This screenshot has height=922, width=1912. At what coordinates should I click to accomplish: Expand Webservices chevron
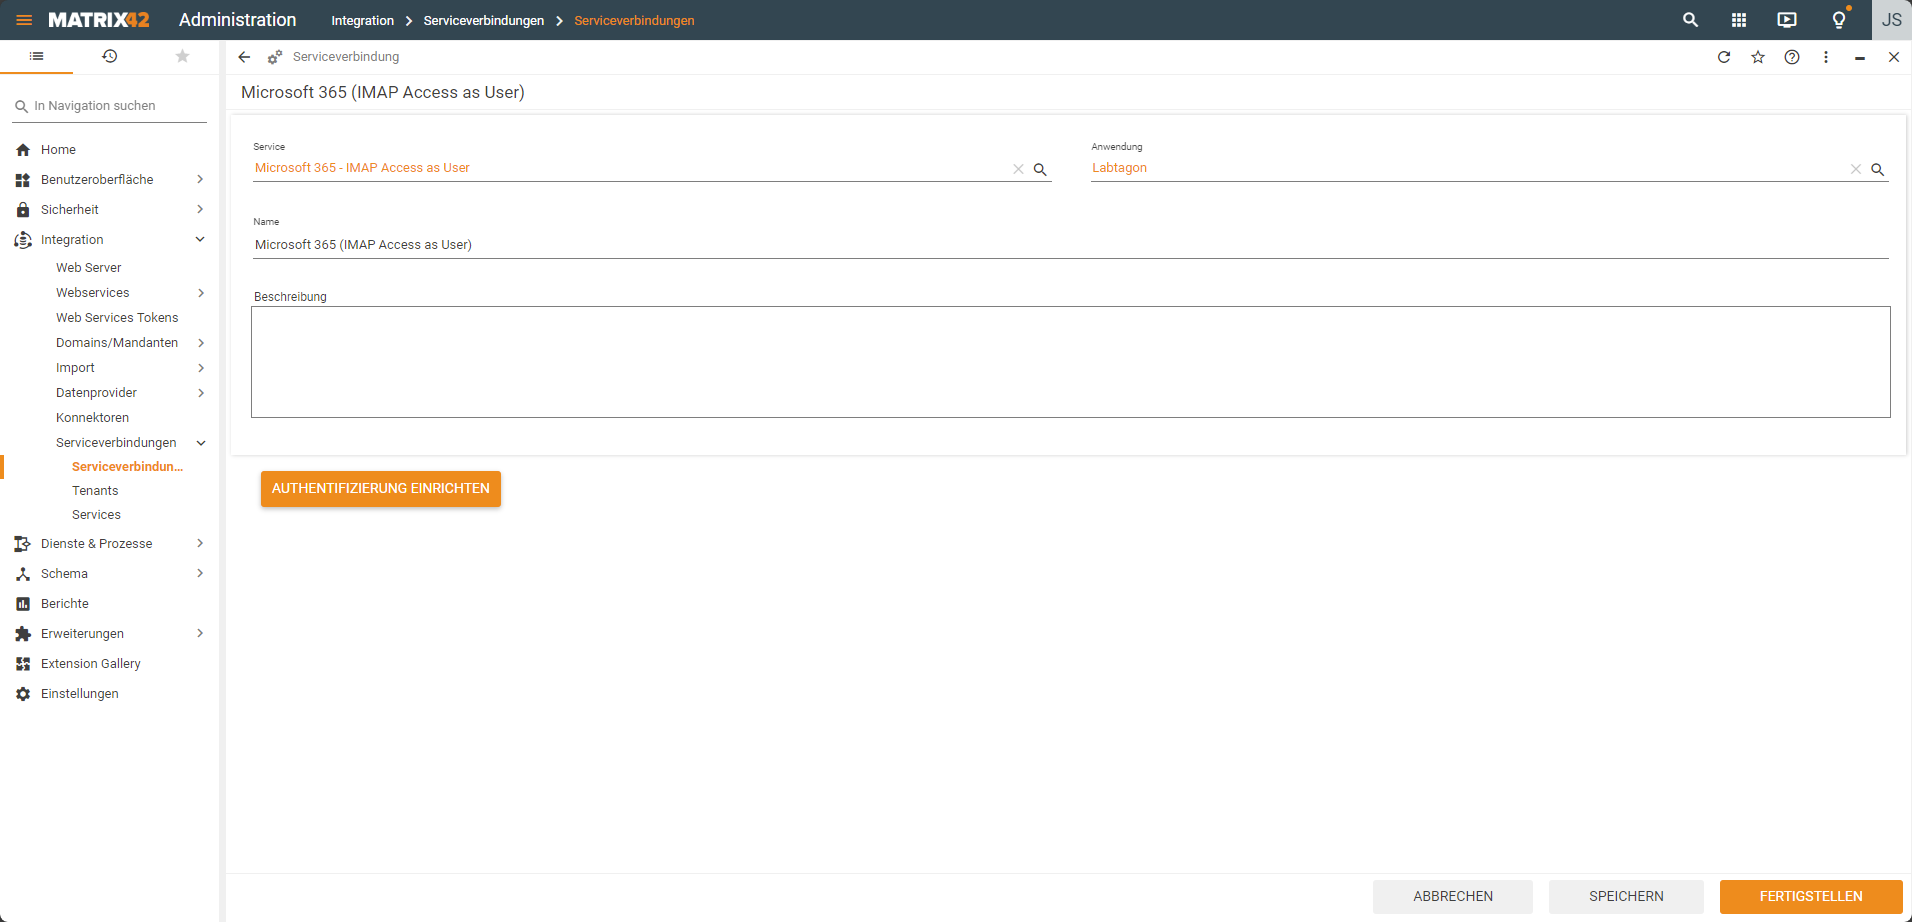point(201,293)
